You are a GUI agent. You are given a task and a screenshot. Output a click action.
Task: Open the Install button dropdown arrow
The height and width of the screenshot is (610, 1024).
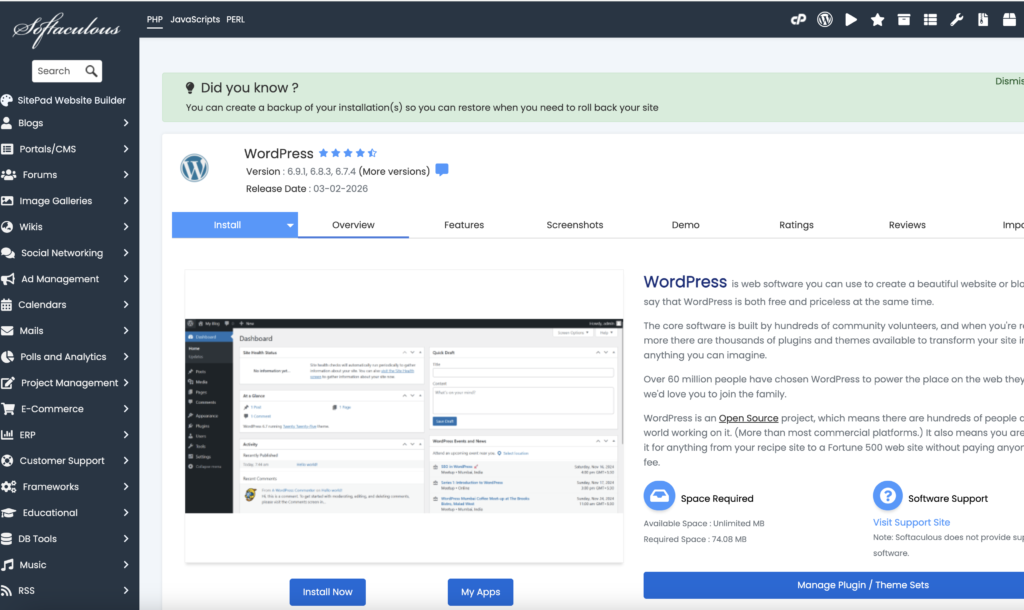[x=291, y=225]
